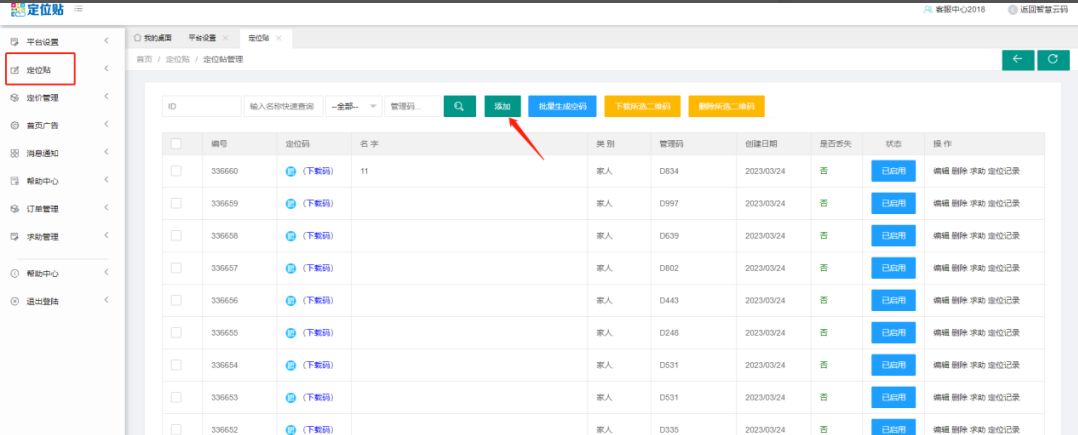Click the green back arrow button
This screenshot has height=435, width=1078.
[x=1017, y=60]
